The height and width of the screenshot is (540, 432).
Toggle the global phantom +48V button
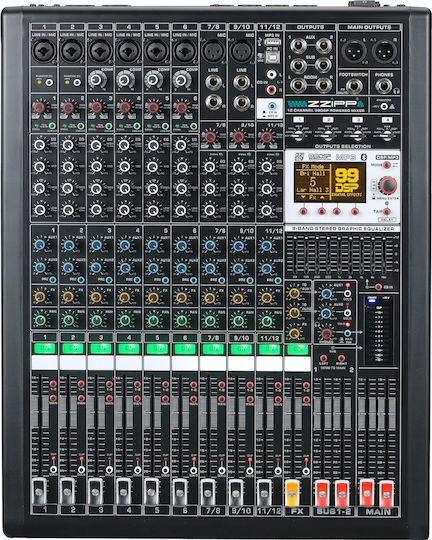(x=384, y=106)
